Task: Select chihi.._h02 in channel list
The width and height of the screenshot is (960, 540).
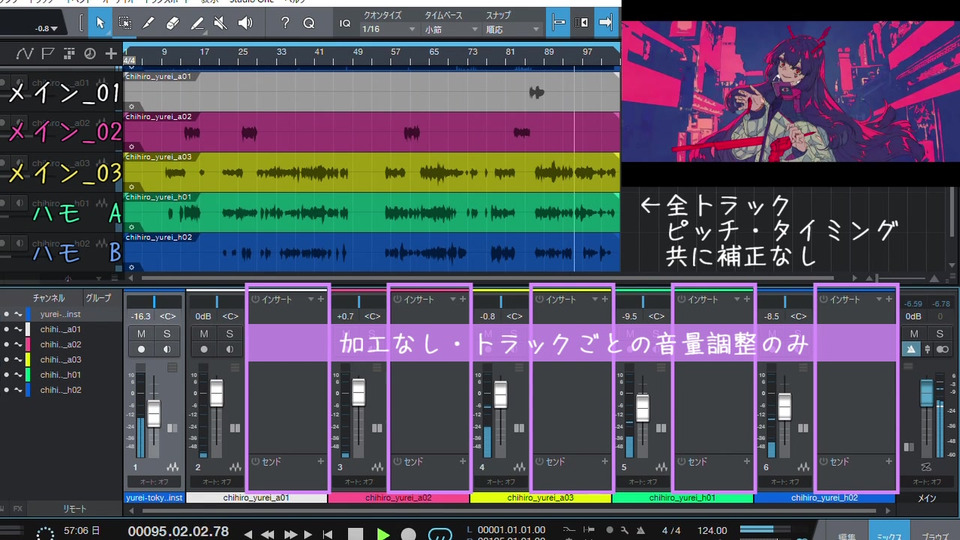Action: (x=61, y=390)
